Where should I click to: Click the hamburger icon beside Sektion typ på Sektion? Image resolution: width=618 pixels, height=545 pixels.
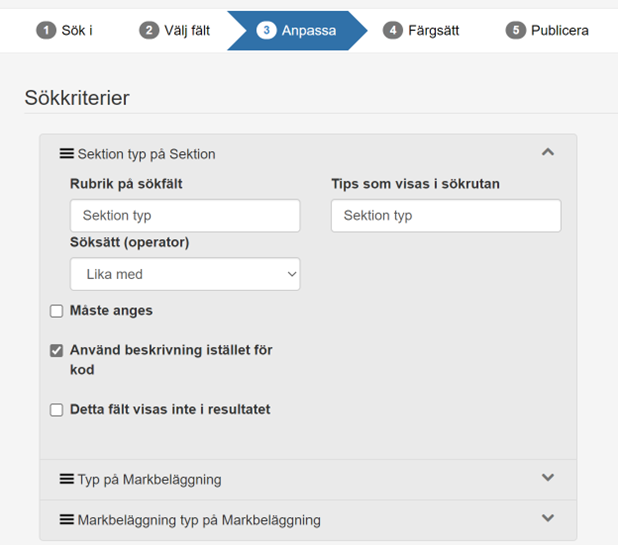[67, 154]
